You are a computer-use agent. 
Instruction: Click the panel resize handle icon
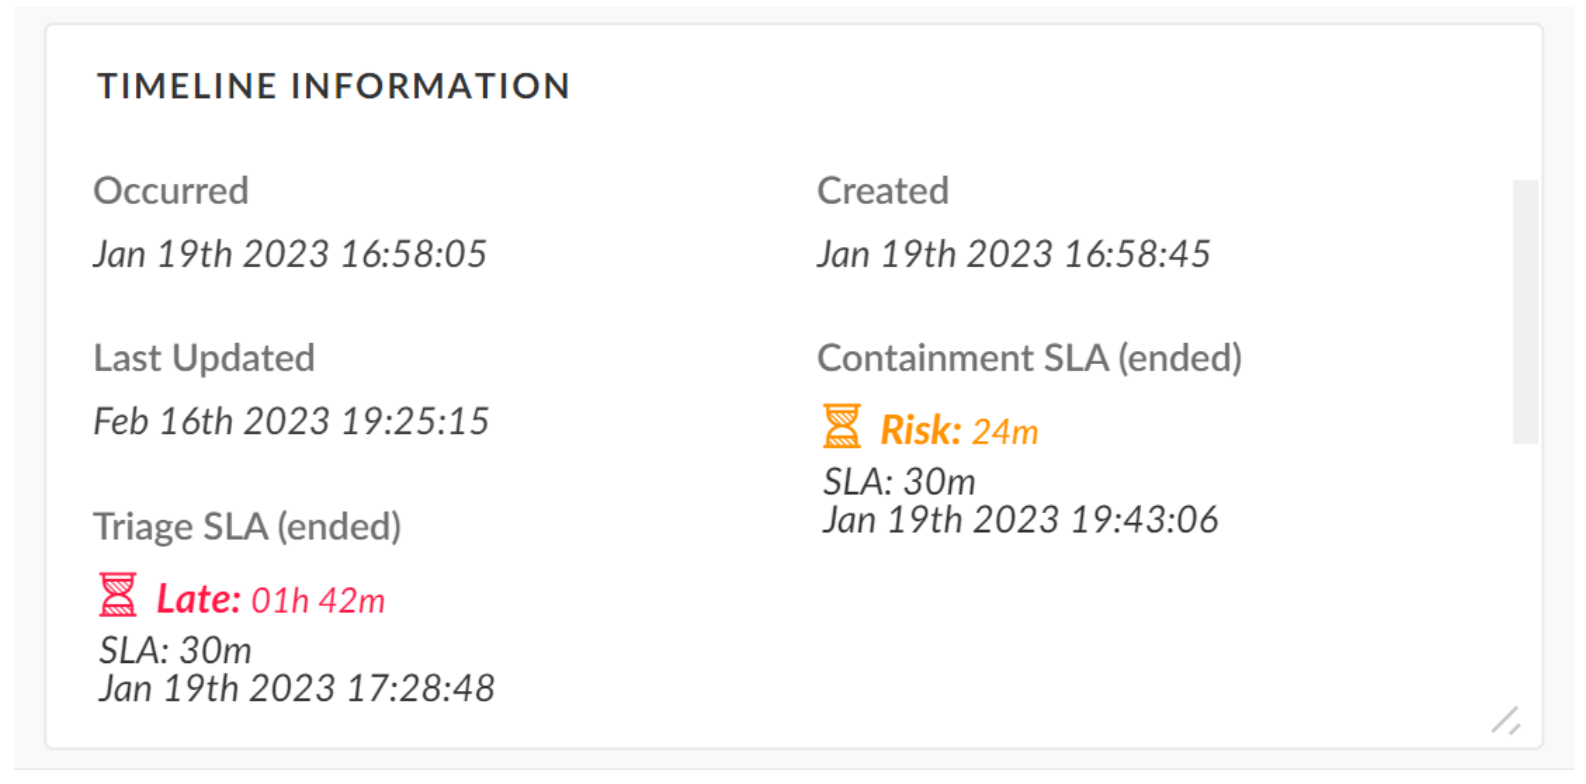coord(1505,720)
